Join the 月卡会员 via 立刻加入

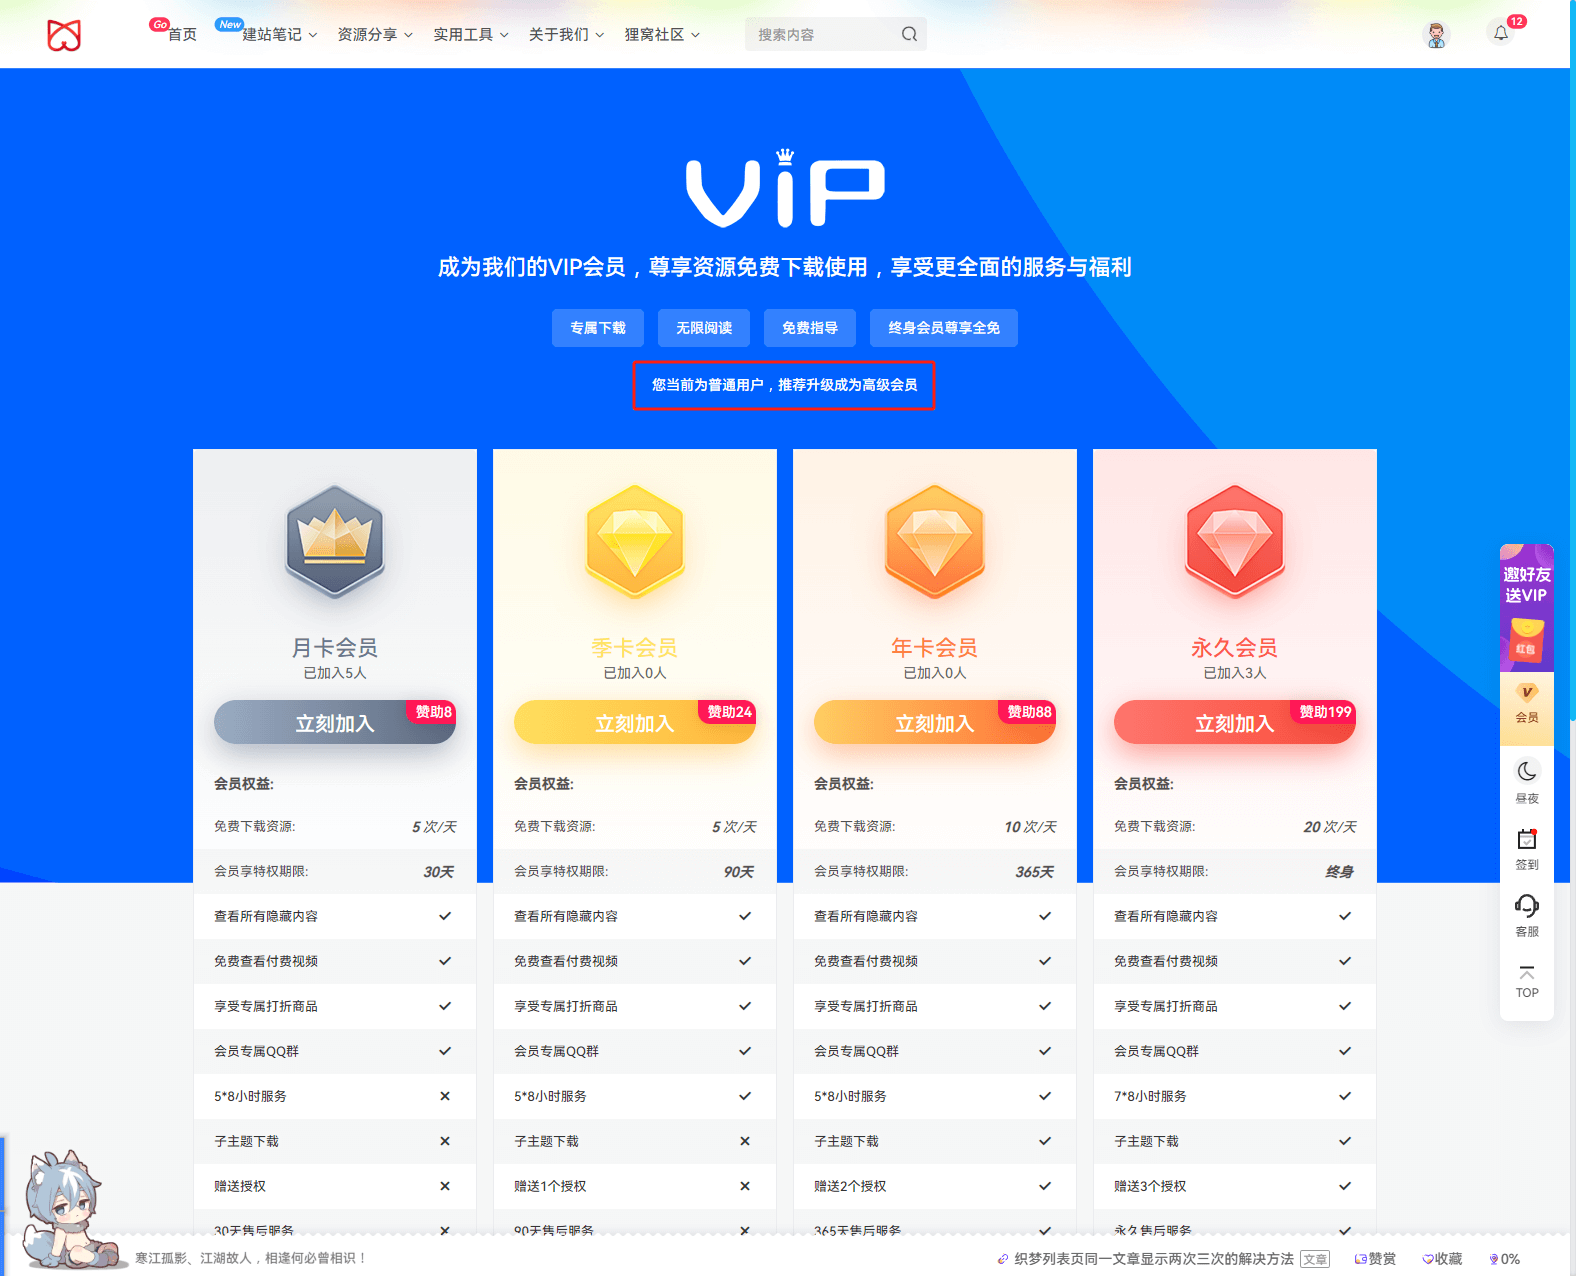click(x=335, y=723)
